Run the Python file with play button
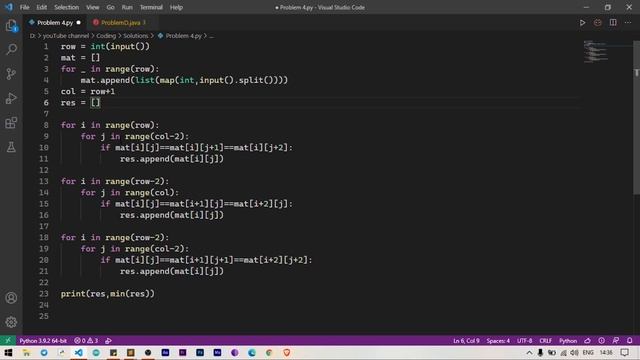Image resolution: width=640 pixels, height=360 pixels. 582,23
